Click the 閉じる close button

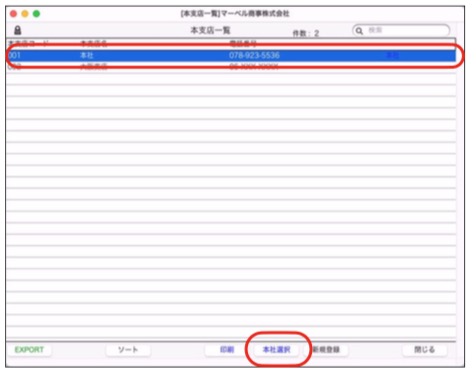(425, 350)
